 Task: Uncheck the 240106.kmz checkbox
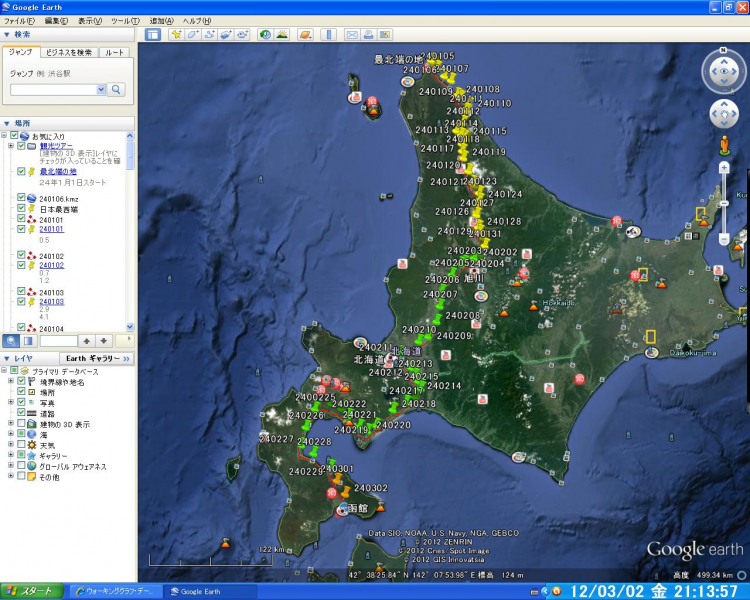21,197
